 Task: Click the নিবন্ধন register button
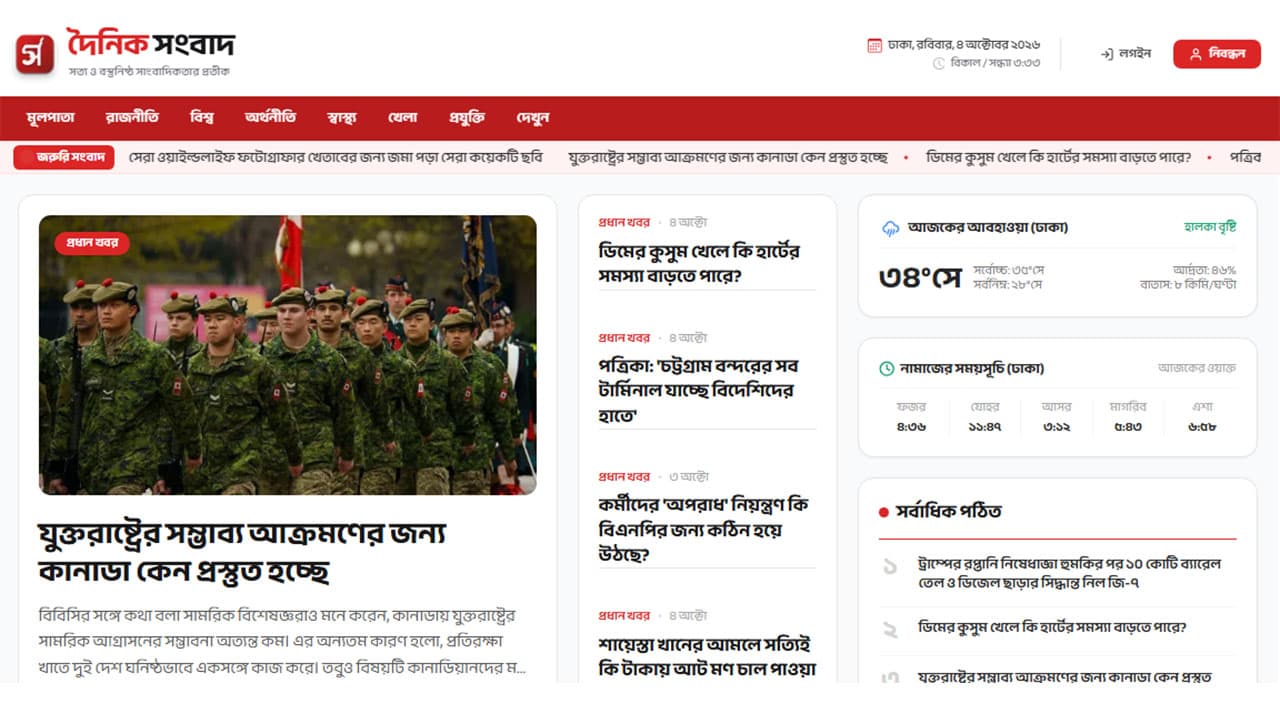click(x=1217, y=54)
